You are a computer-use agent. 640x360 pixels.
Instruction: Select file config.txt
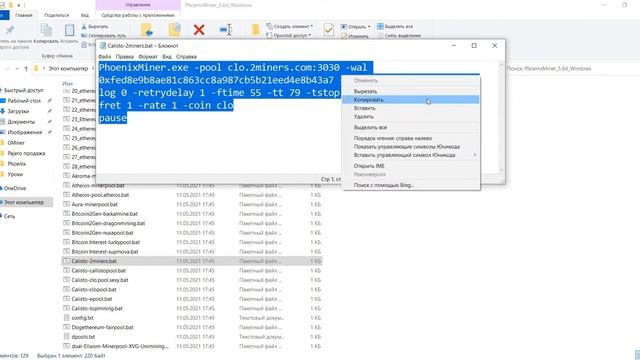pos(82,318)
